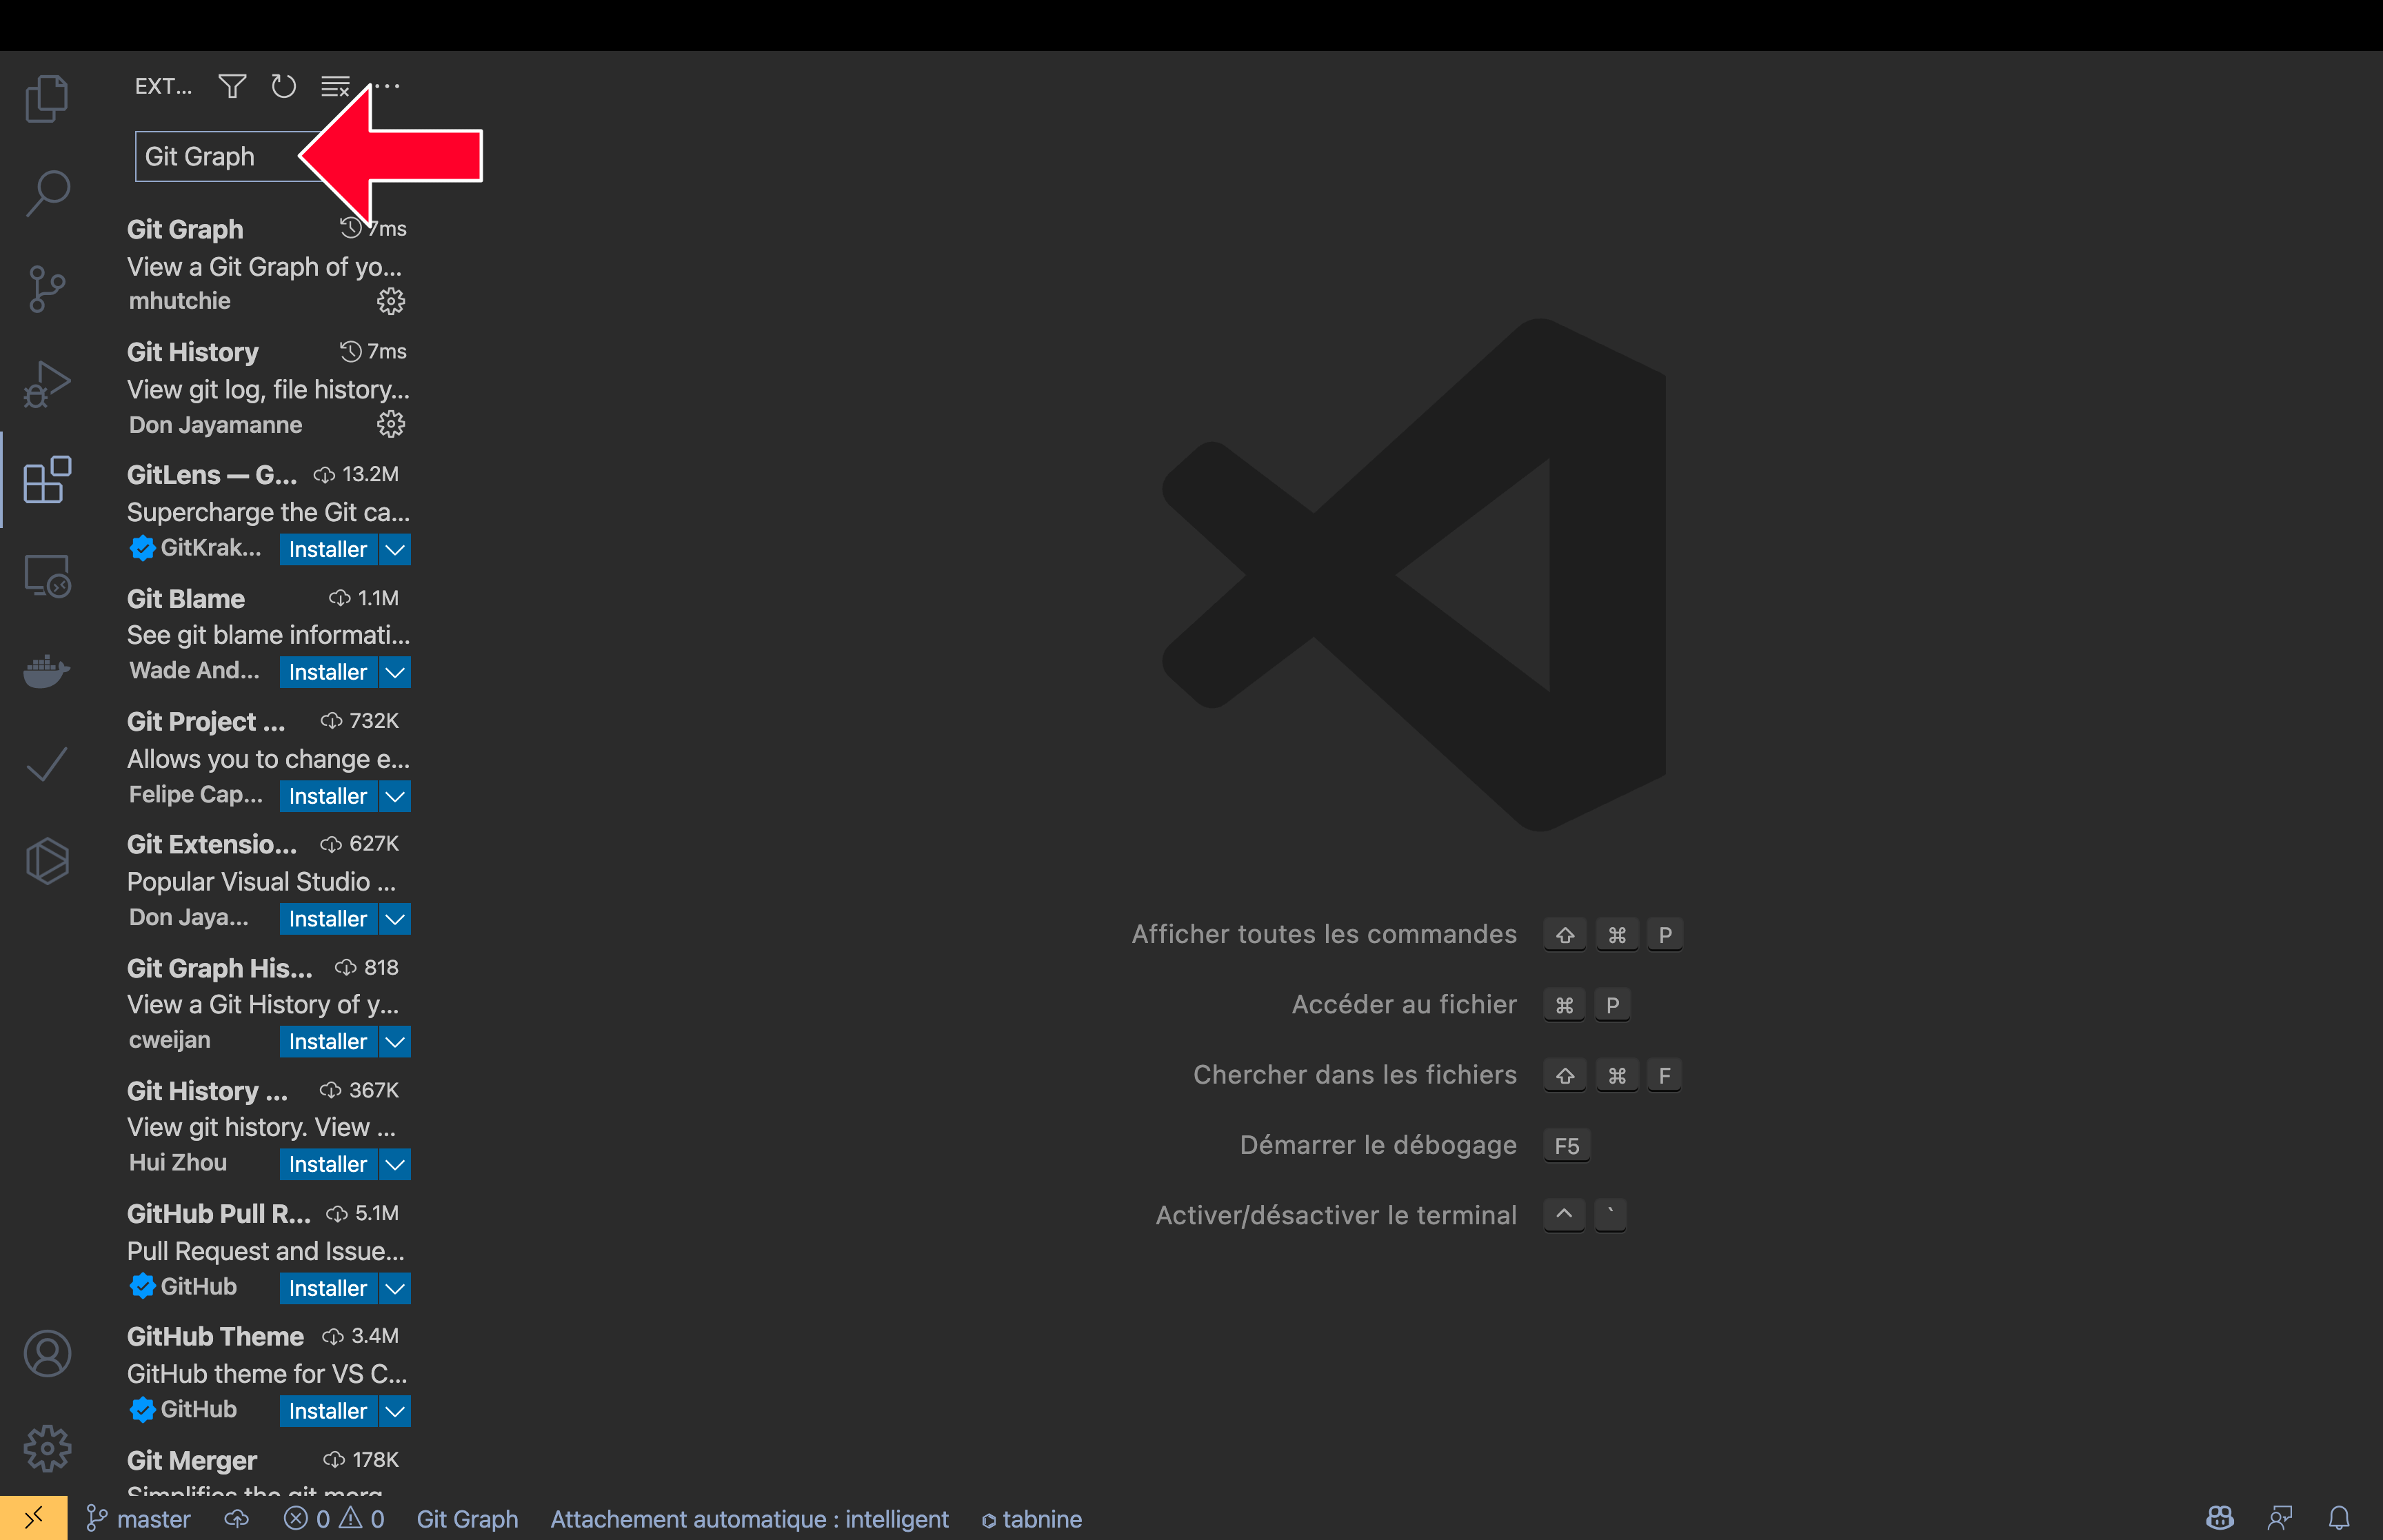Open the Explorer view in the activity bar
This screenshot has width=2383, height=1540.
[x=47, y=98]
